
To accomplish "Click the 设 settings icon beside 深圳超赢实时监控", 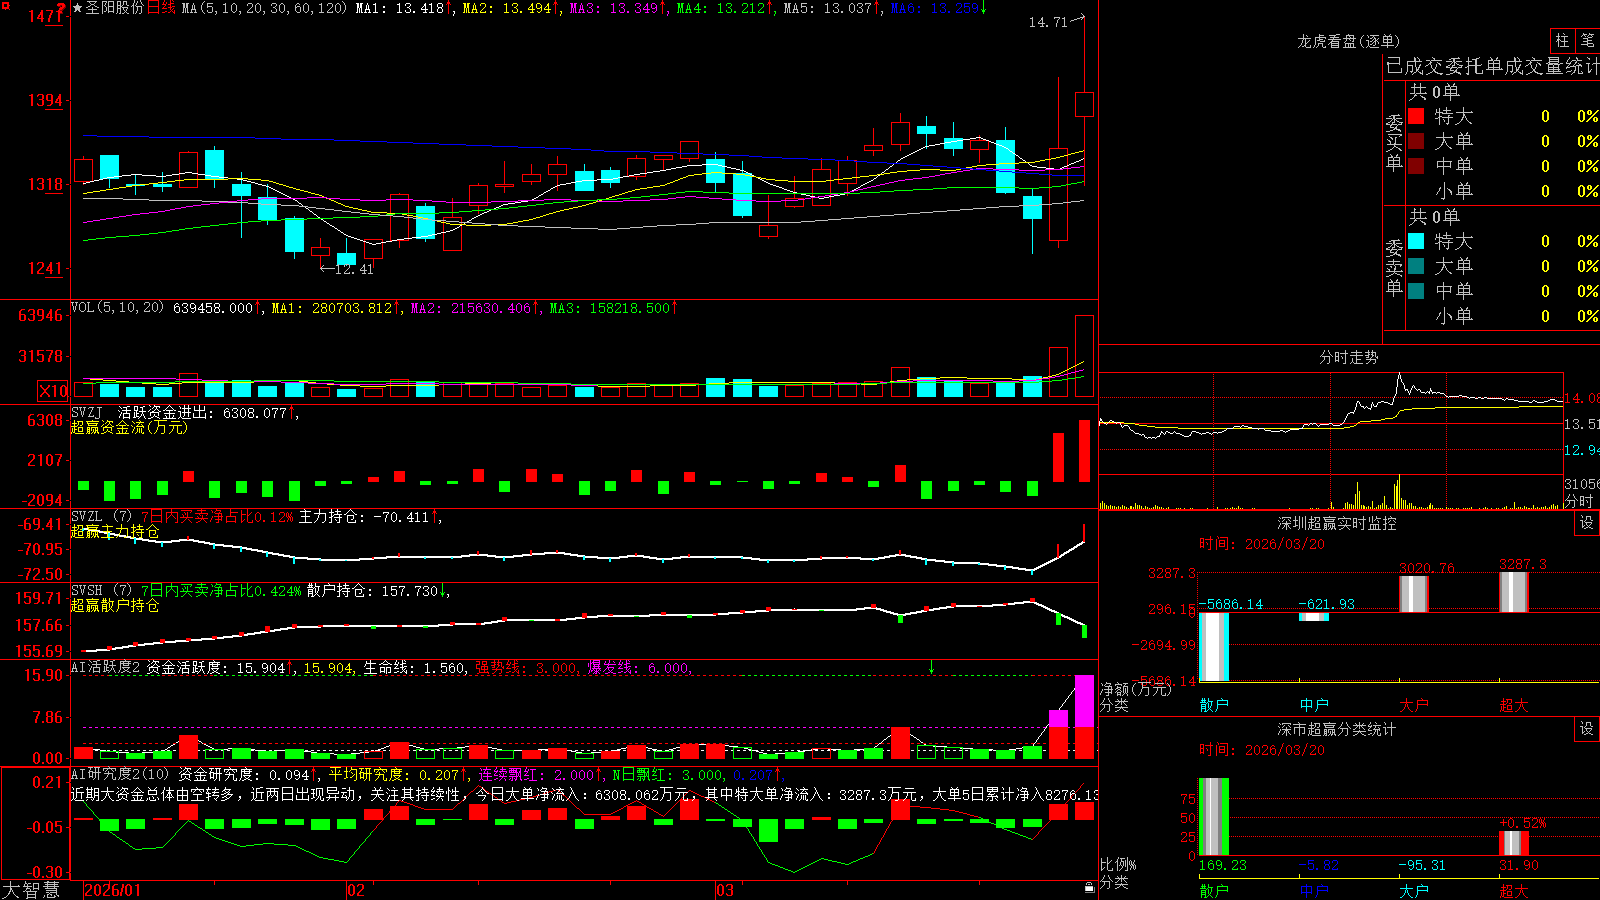I will (1587, 523).
